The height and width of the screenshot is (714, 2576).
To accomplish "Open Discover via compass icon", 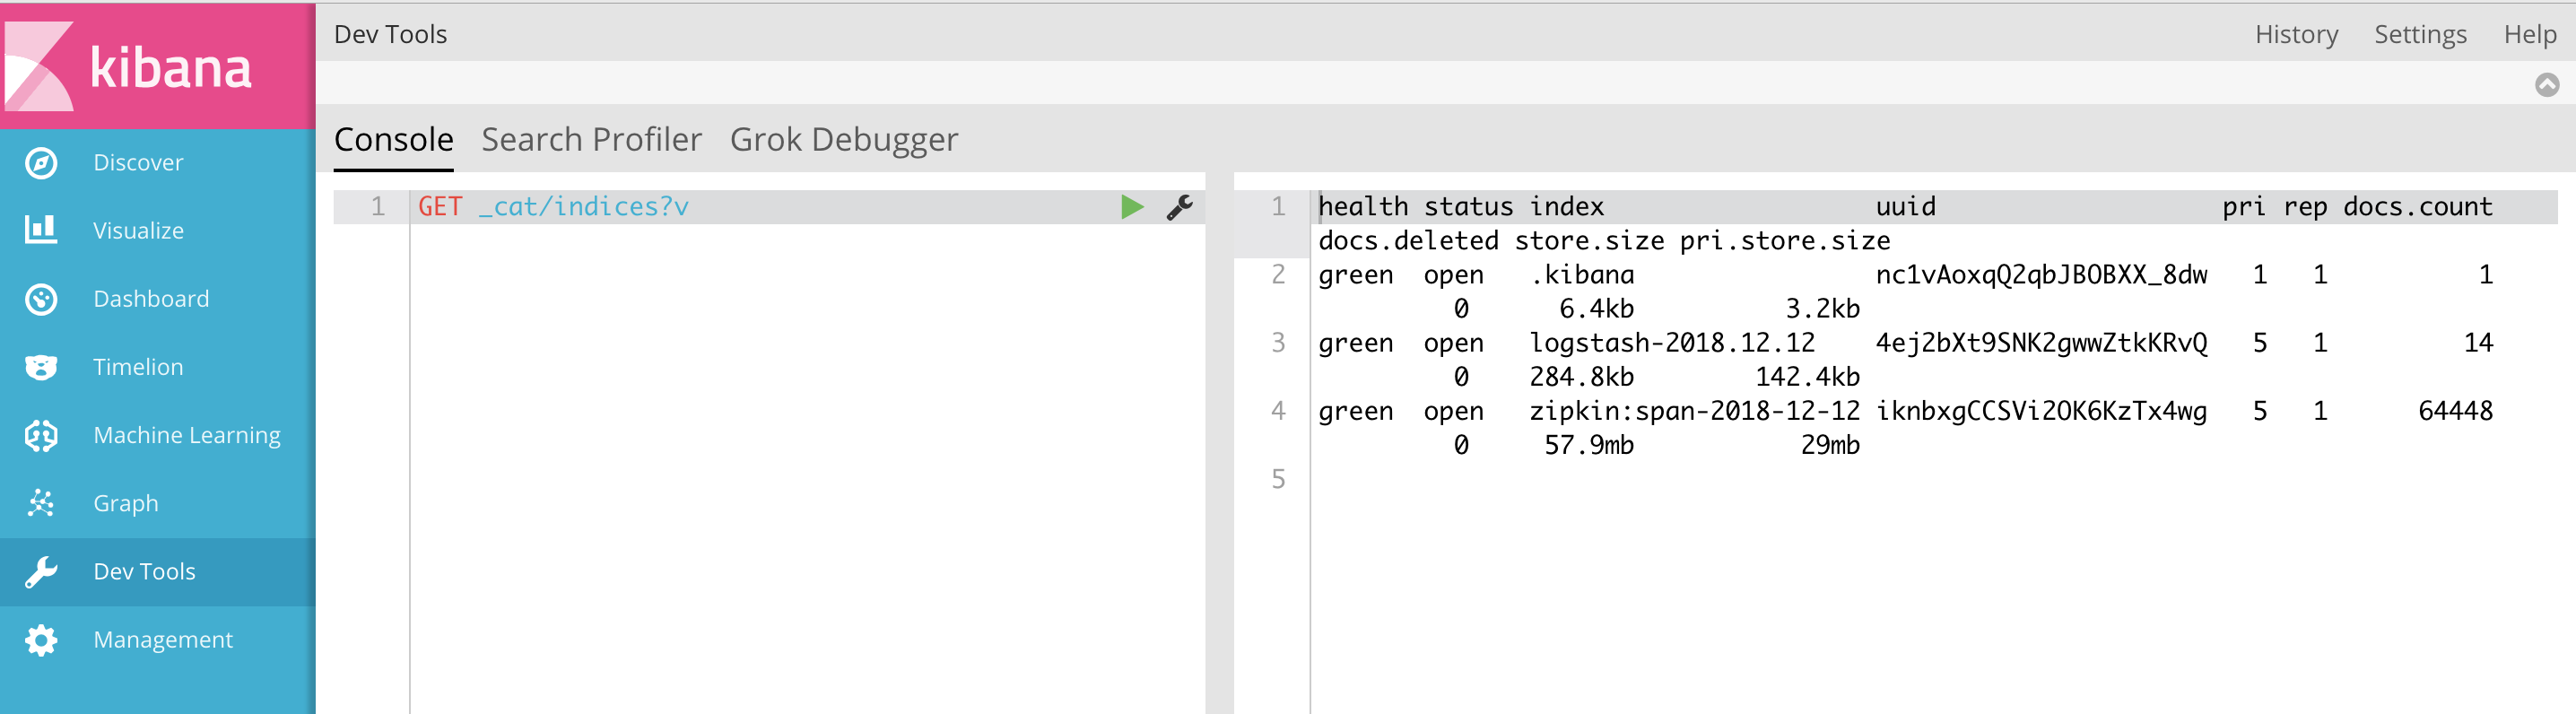I will 41,163.
